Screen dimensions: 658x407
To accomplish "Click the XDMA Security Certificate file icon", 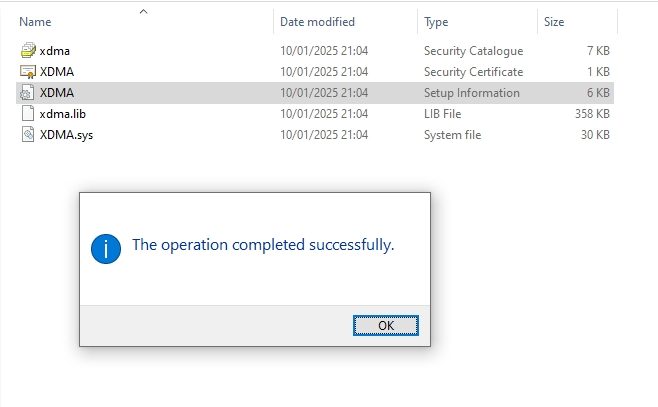I will pyautogui.click(x=28, y=72).
